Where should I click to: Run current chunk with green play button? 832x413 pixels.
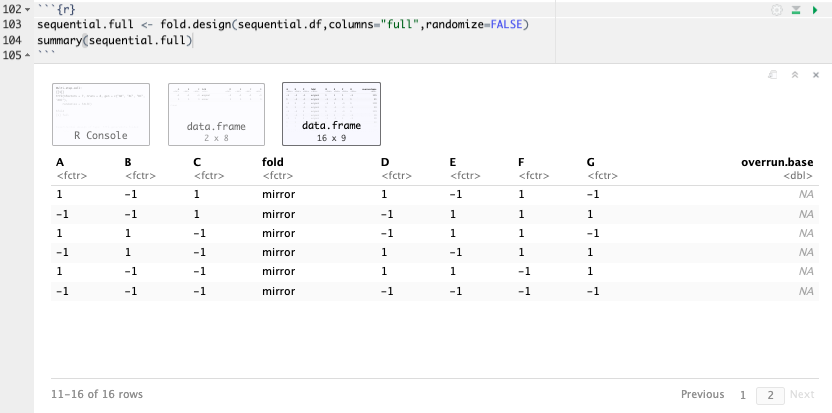click(815, 9)
